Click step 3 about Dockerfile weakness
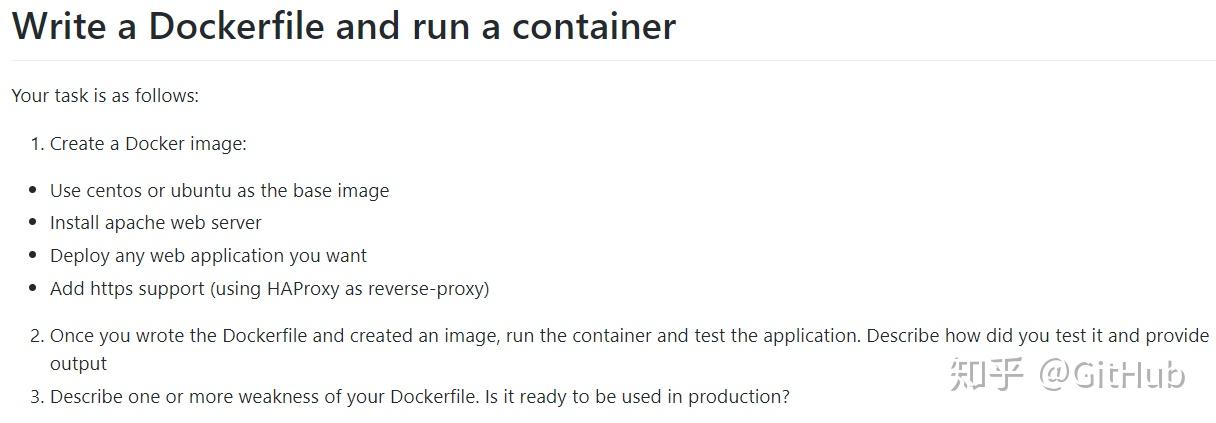Viewport: 1216px width, 423px height. tap(419, 397)
